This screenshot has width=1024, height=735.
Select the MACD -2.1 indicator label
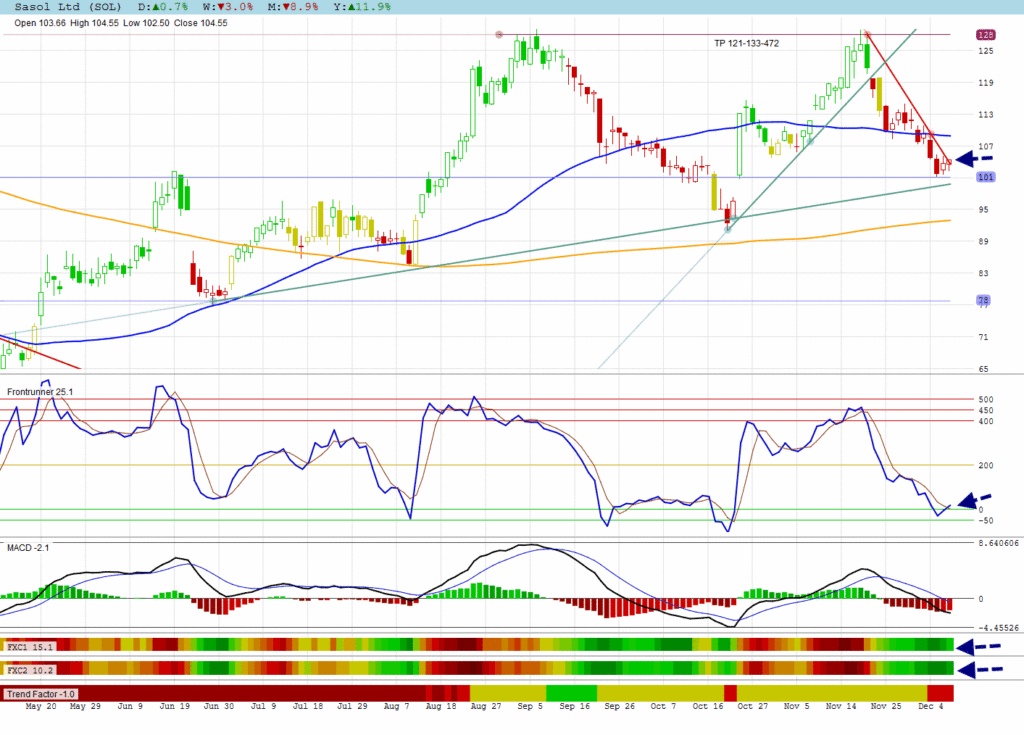click(28, 548)
